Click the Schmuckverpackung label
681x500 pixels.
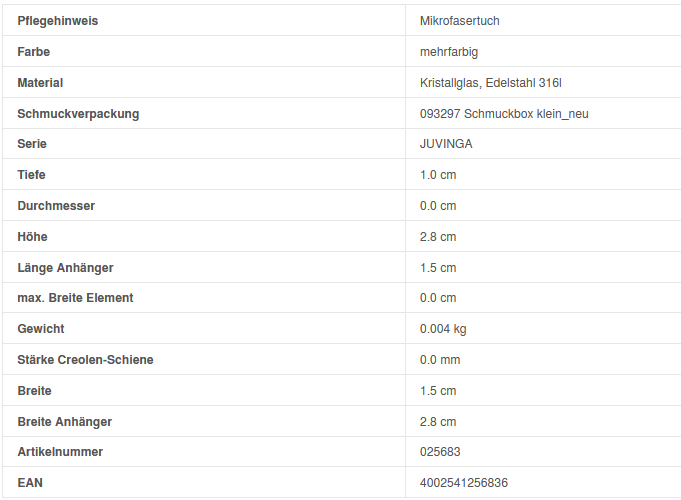[x=78, y=114]
